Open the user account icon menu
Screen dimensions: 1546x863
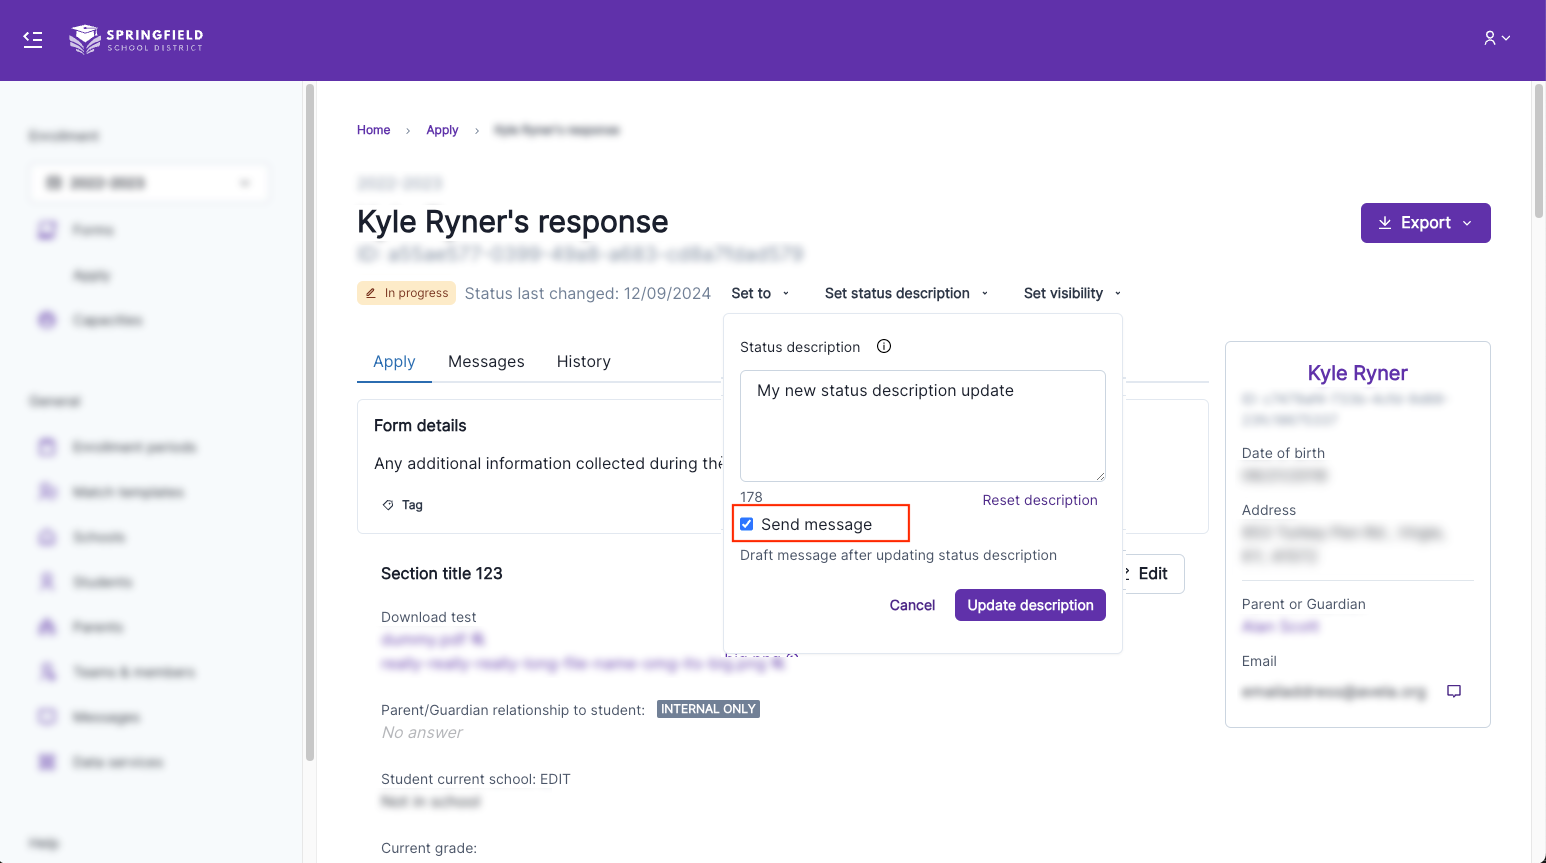[1496, 38]
